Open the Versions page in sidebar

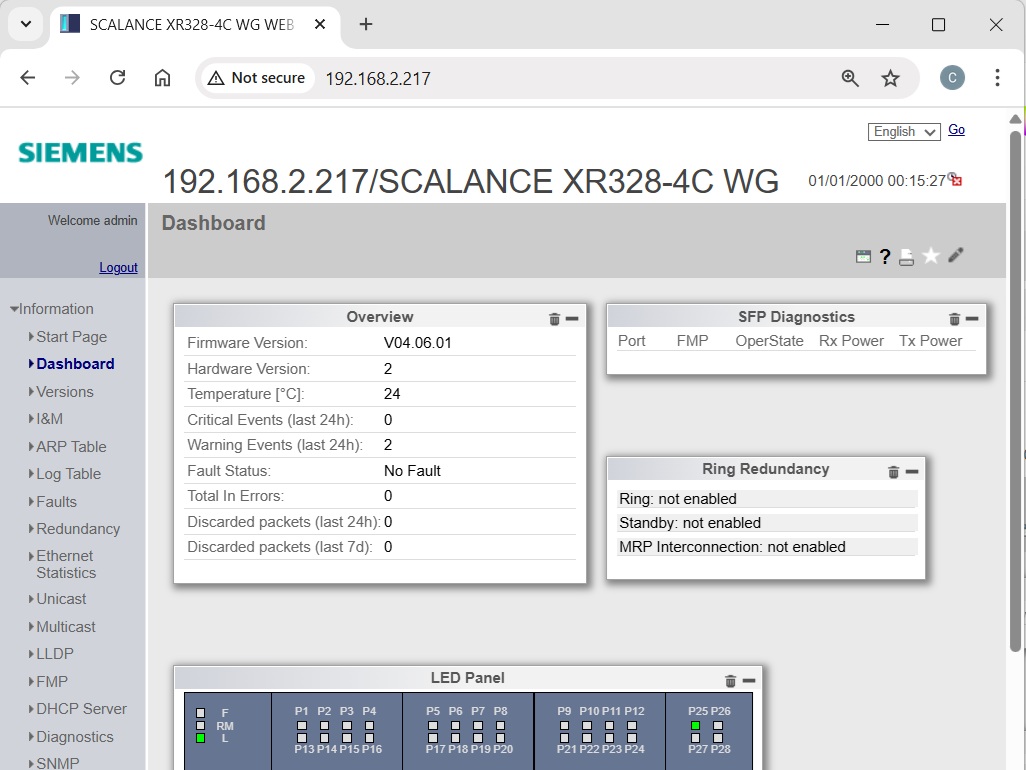[x=65, y=392]
